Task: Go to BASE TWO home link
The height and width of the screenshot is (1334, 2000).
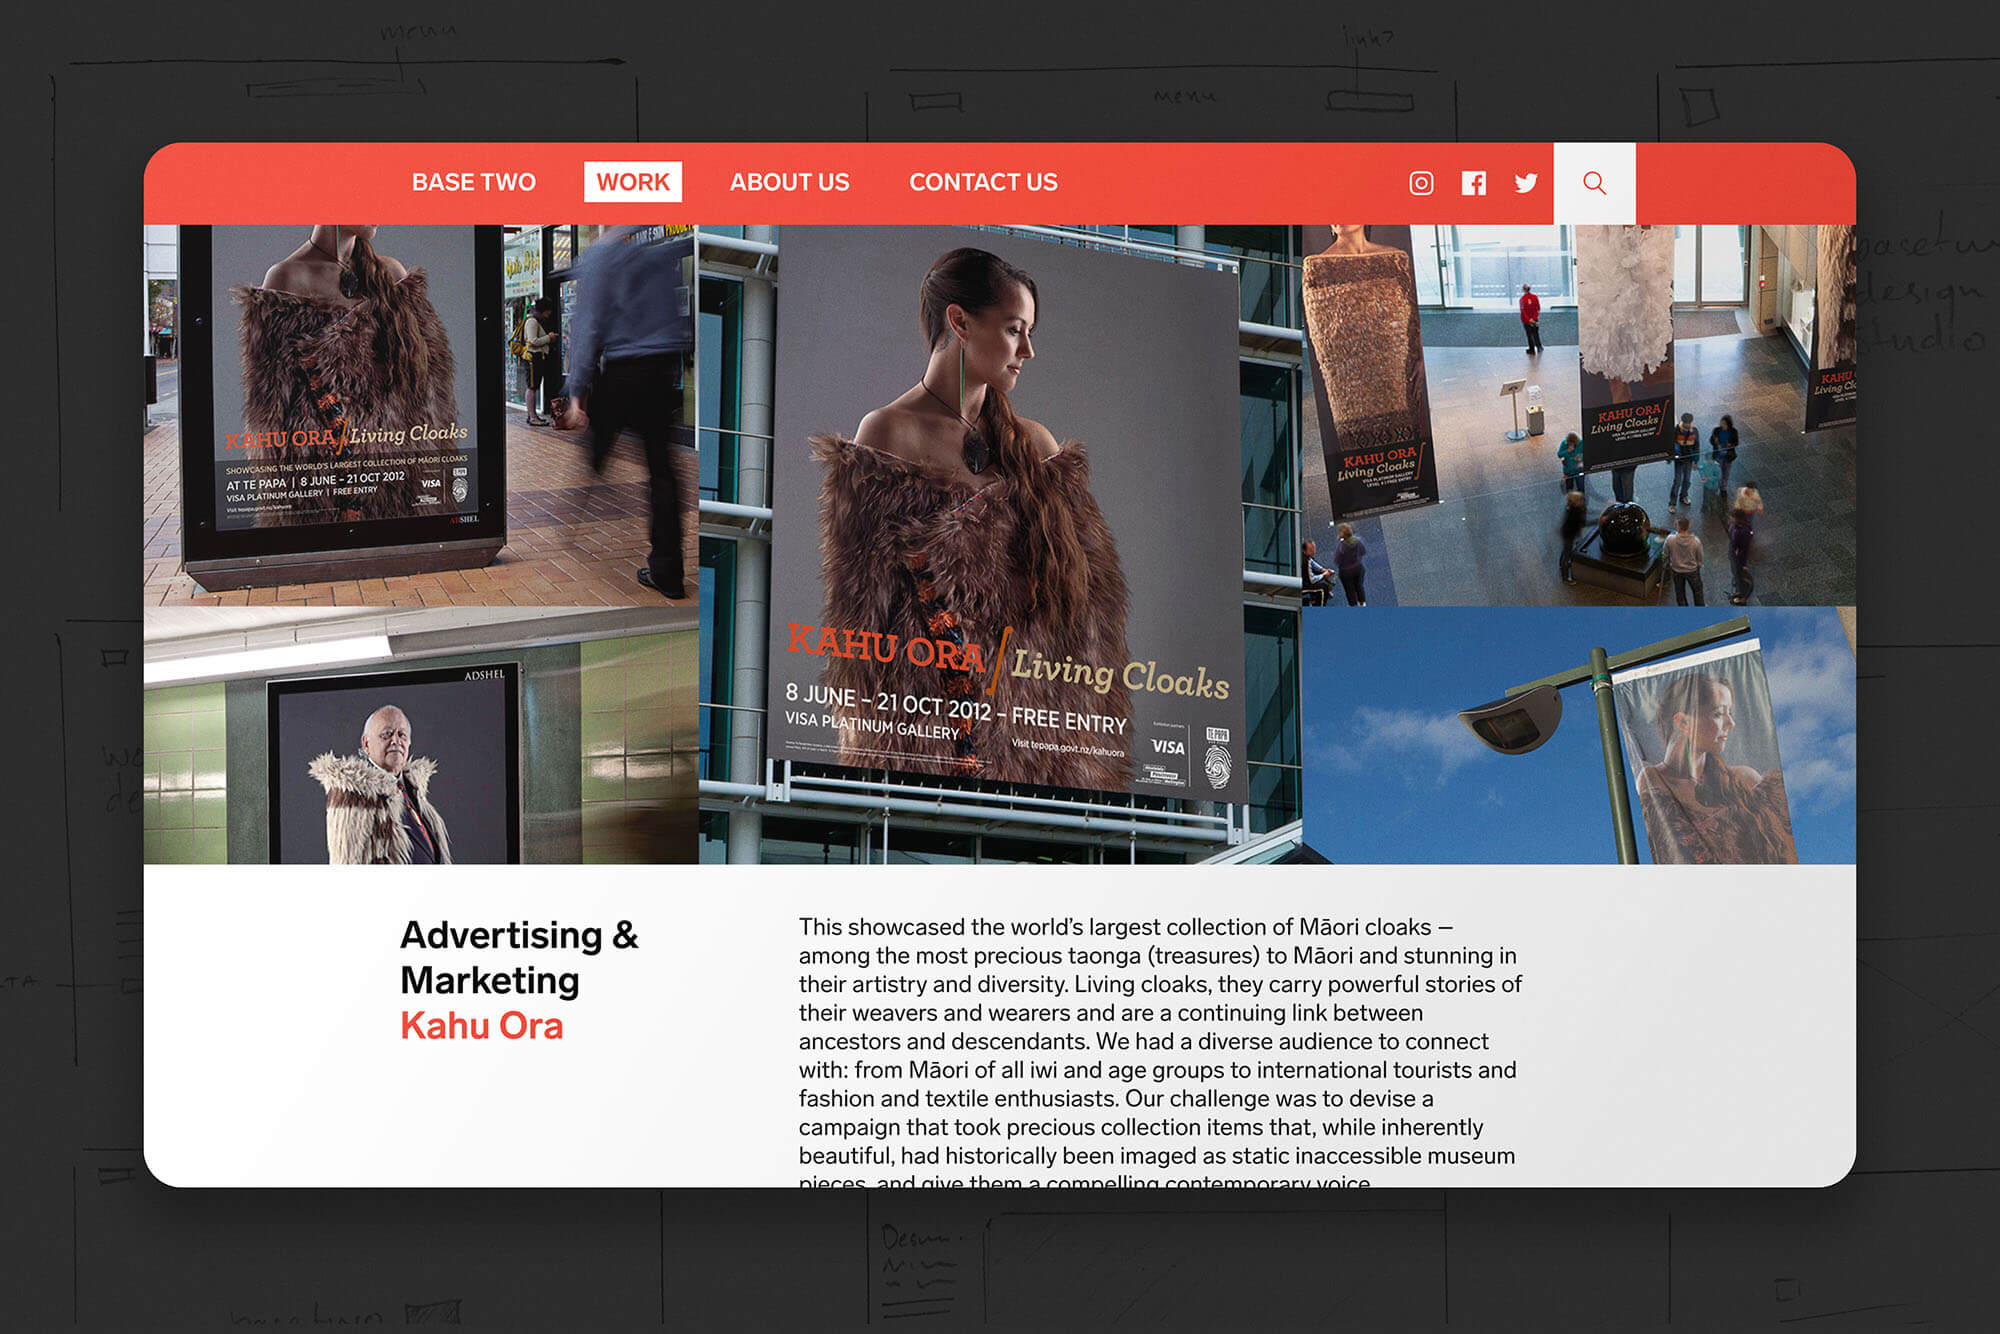Action: (x=474, y=182)
